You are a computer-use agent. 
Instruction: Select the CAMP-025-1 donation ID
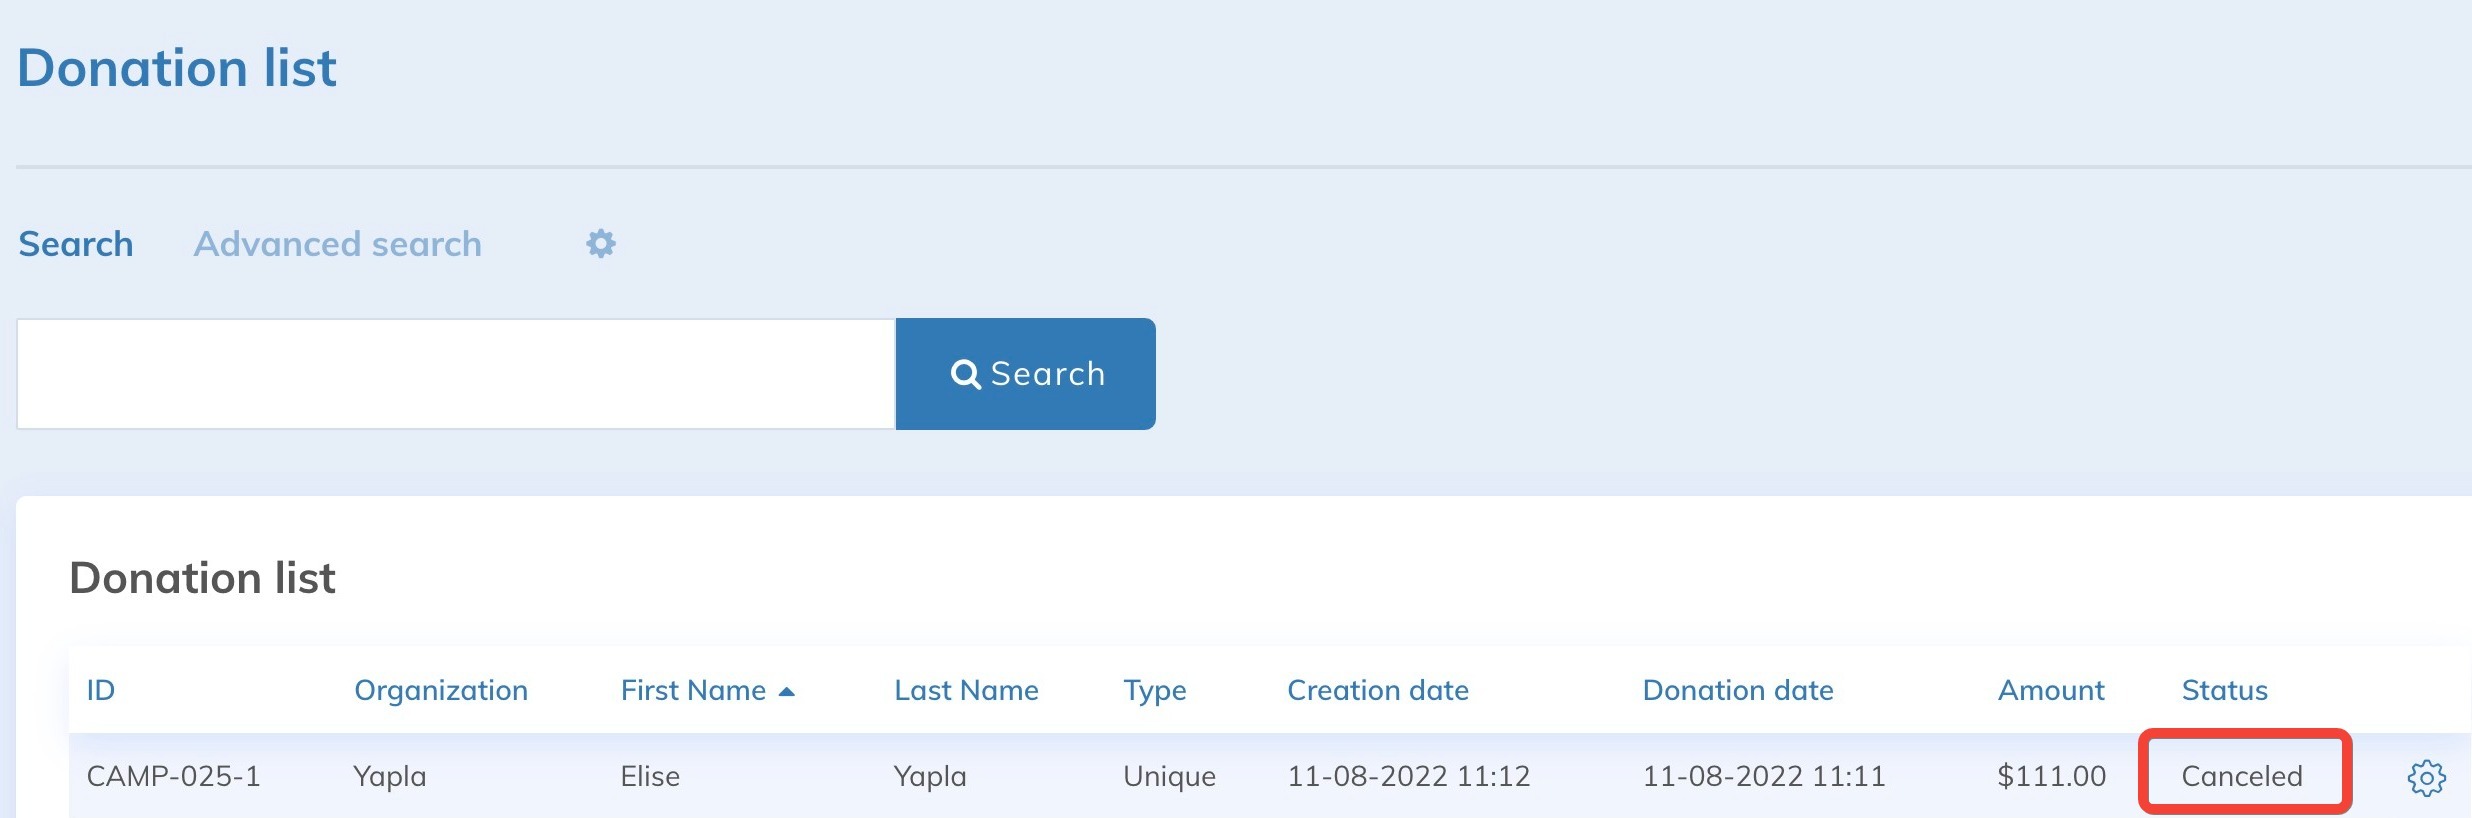pos(174,776)
